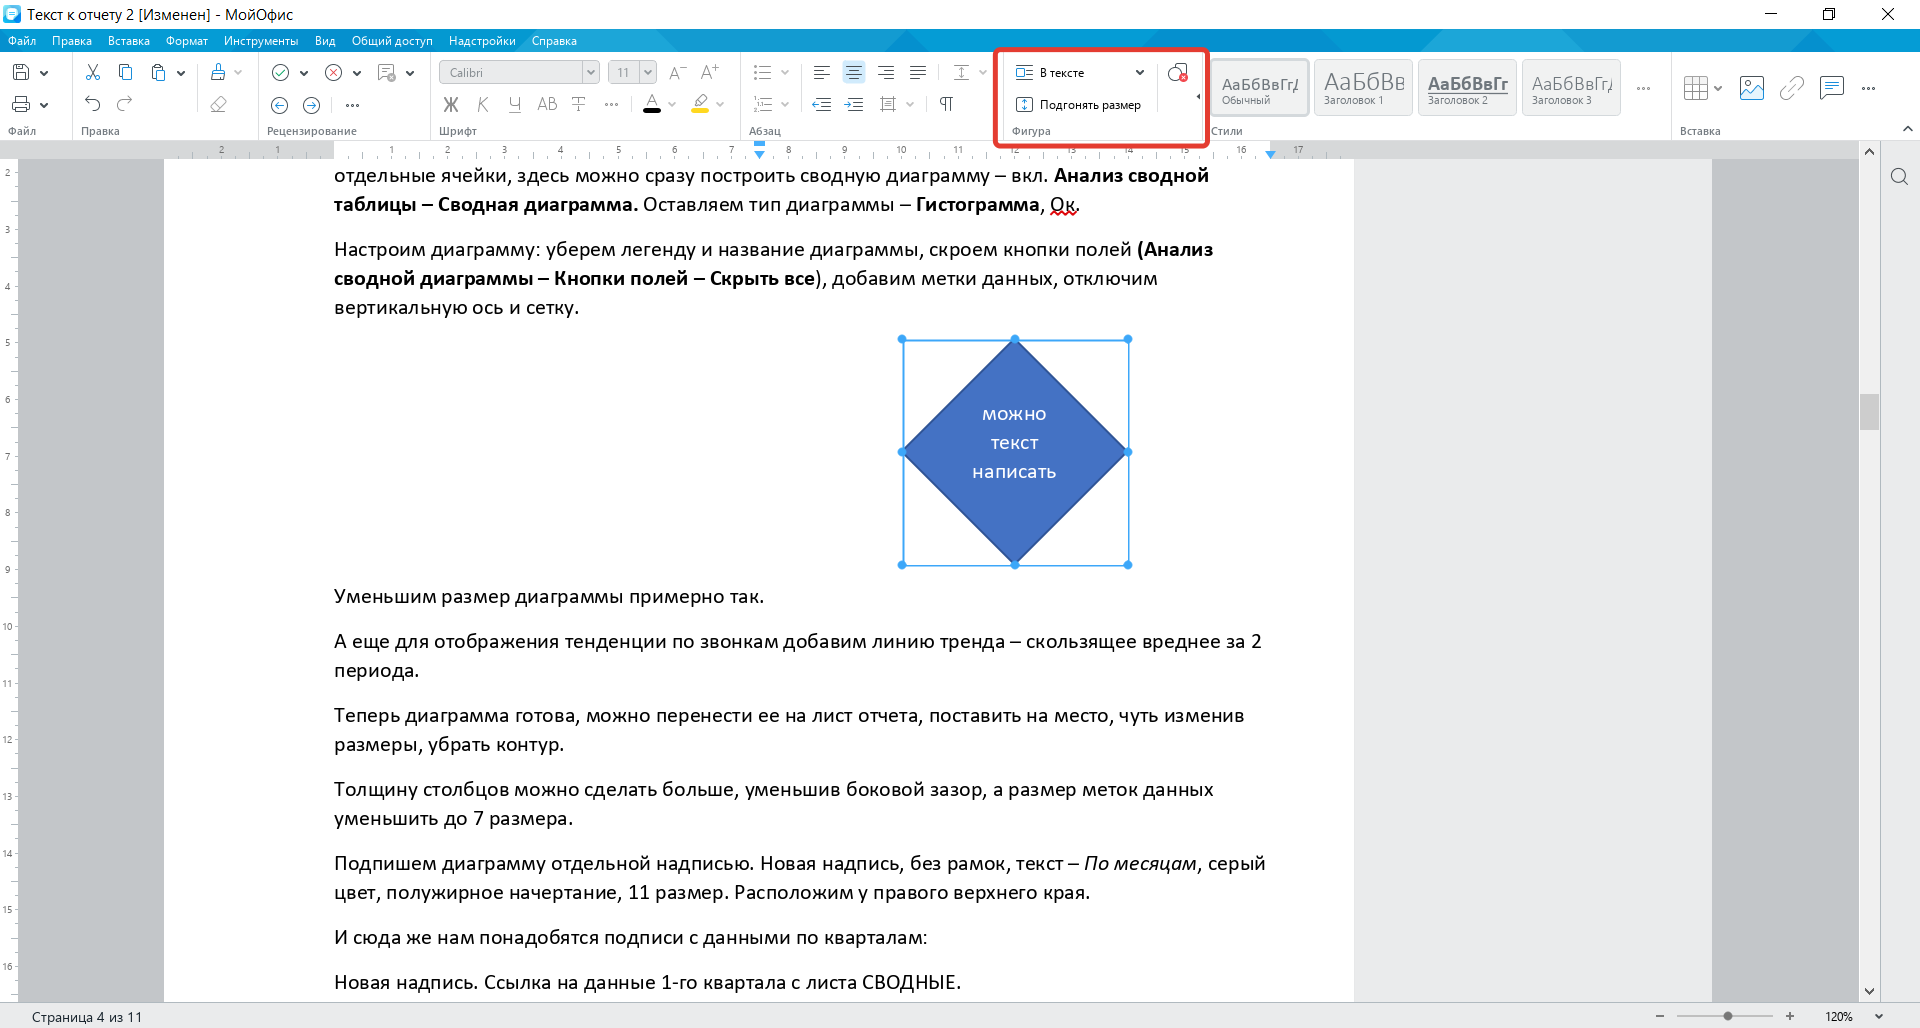Click the Print icon

[x=21, y=104]
